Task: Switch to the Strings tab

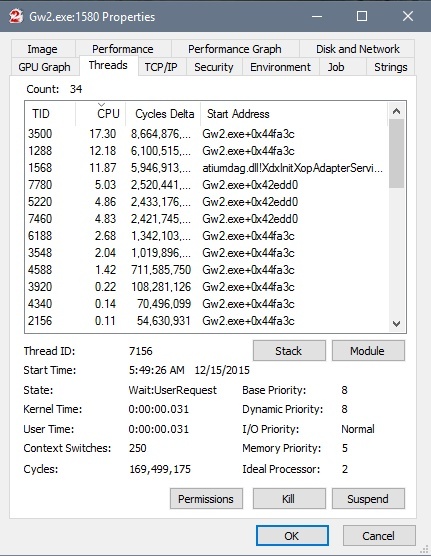Action: [390, 67]
